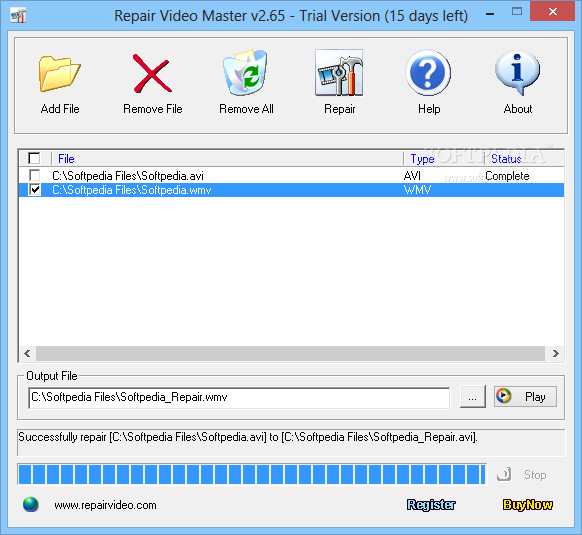Screen dimensions: 582x535
Task: Click the File column header
Action: click(66, 159)
